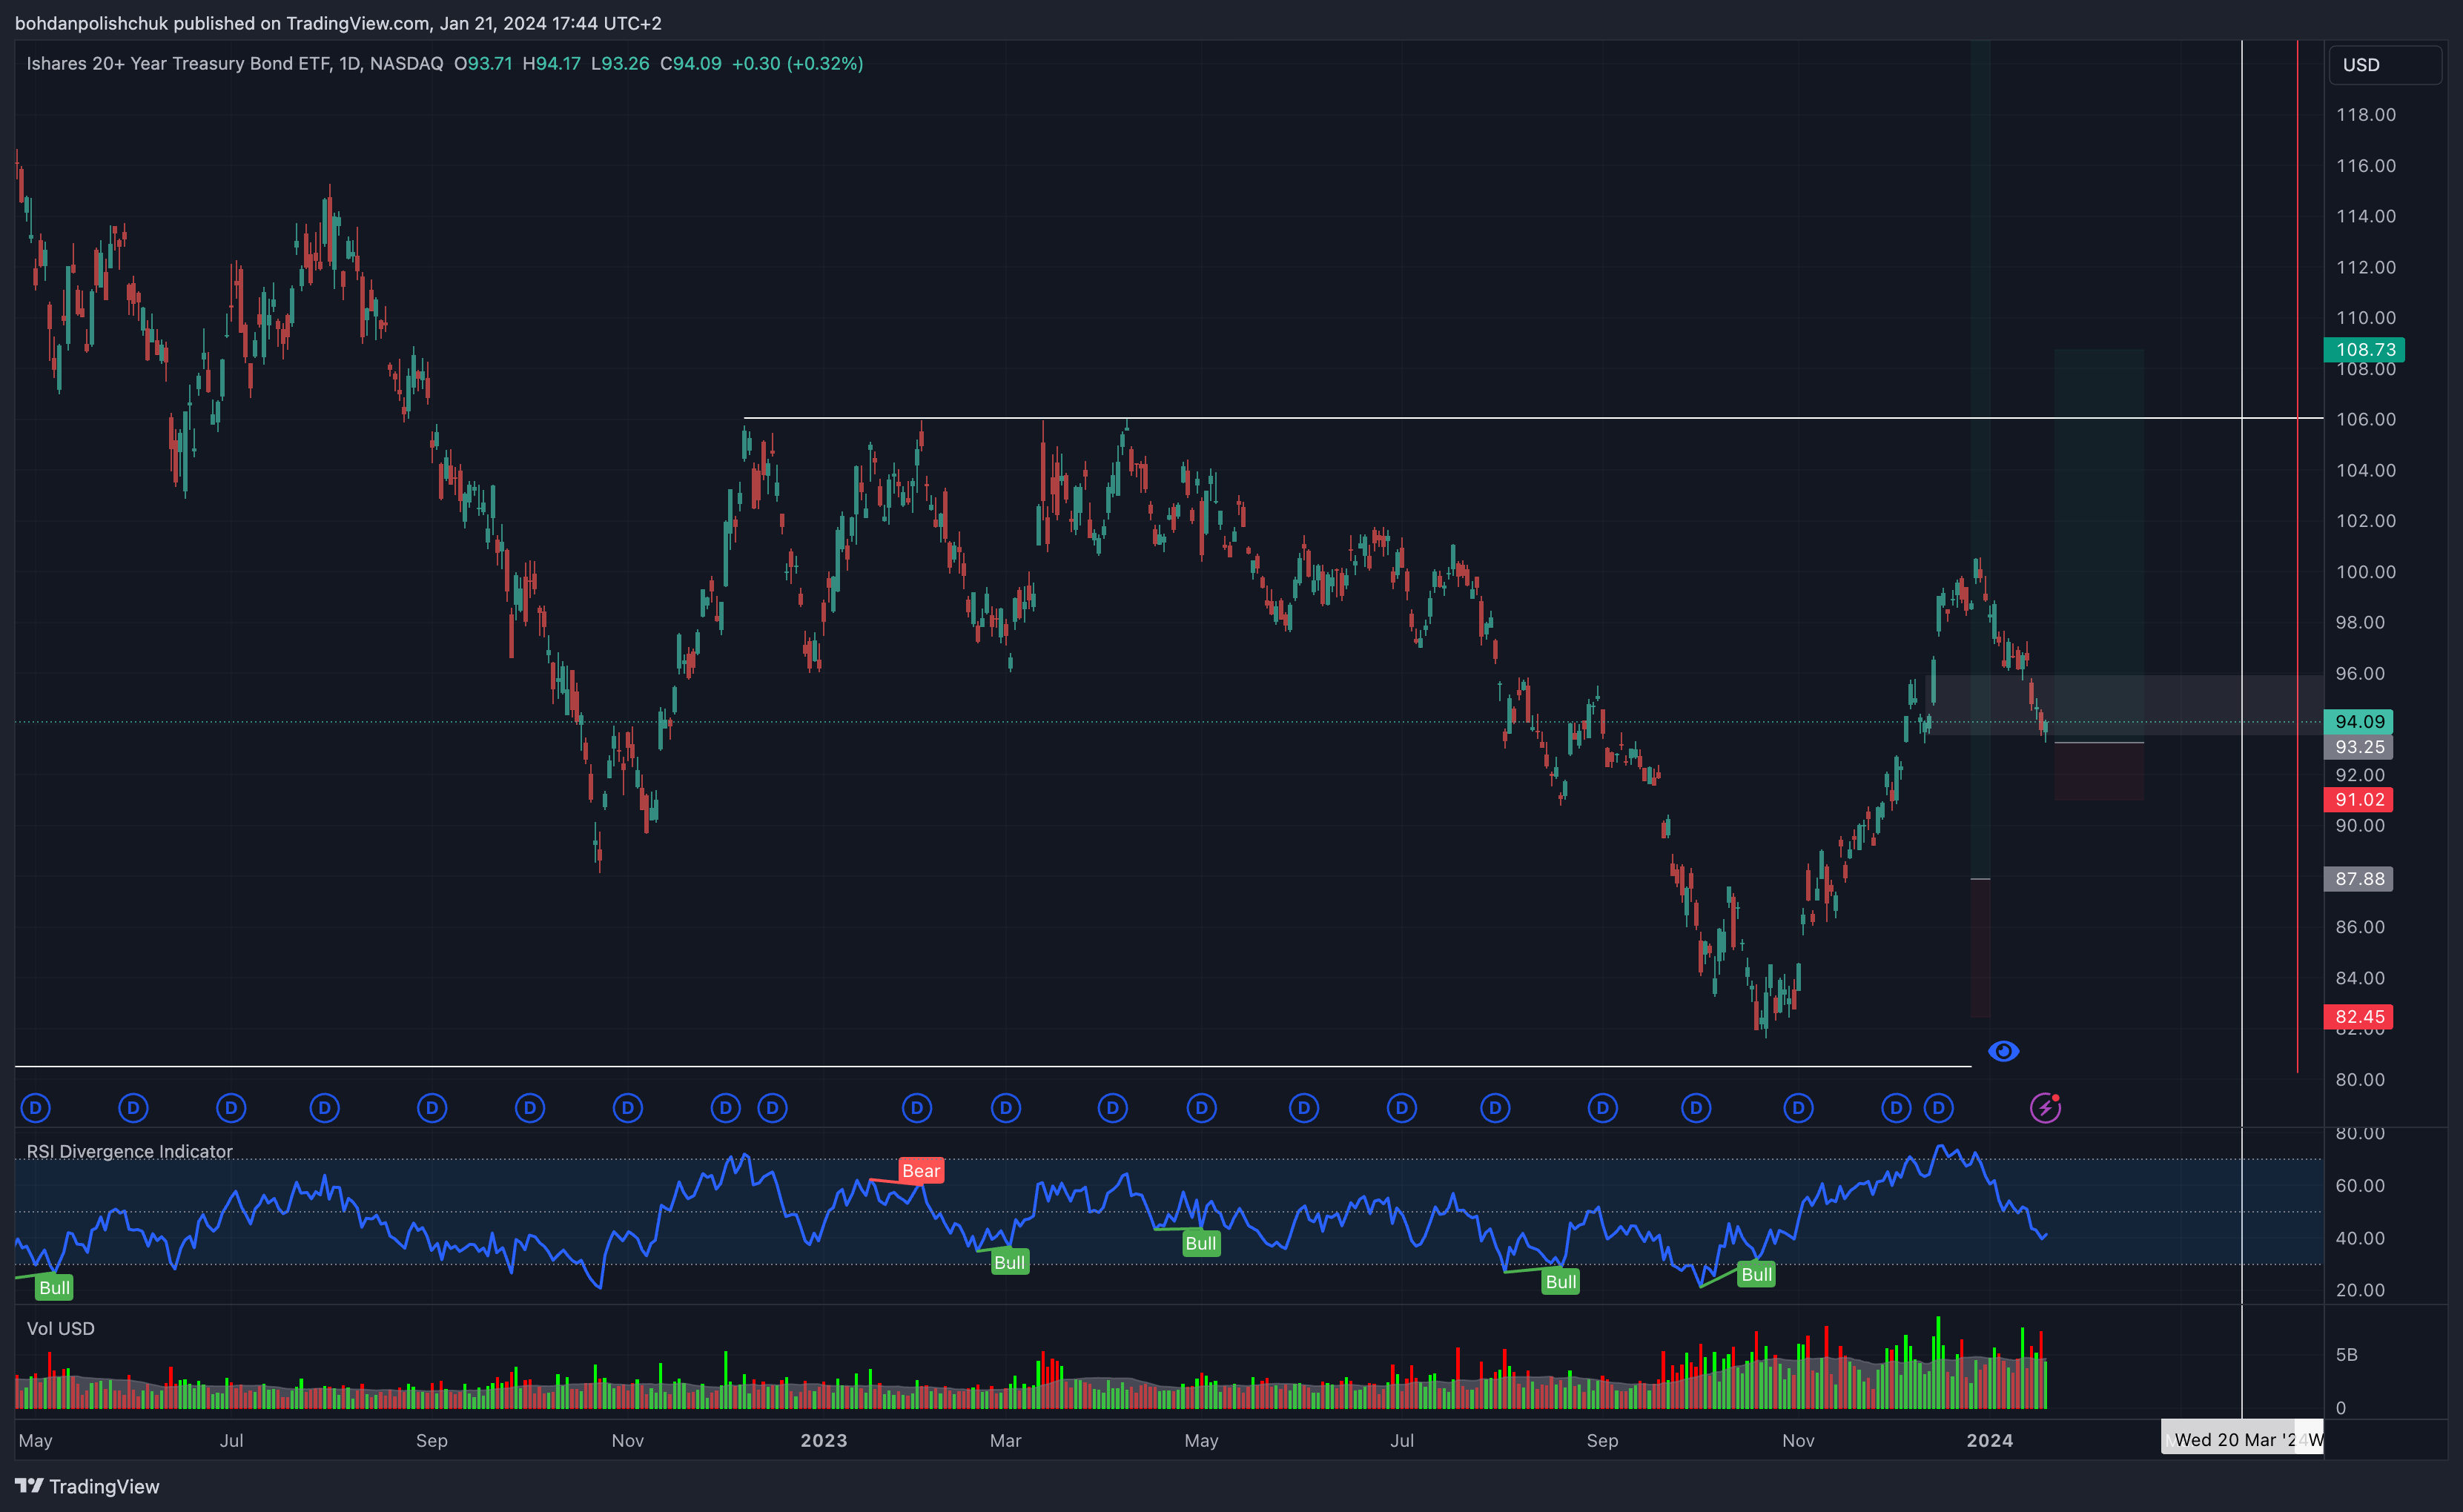This screenshot has height=1512, width=2463.
Task: Click the 5B volume axis label
Action: click(2346, 1355)
